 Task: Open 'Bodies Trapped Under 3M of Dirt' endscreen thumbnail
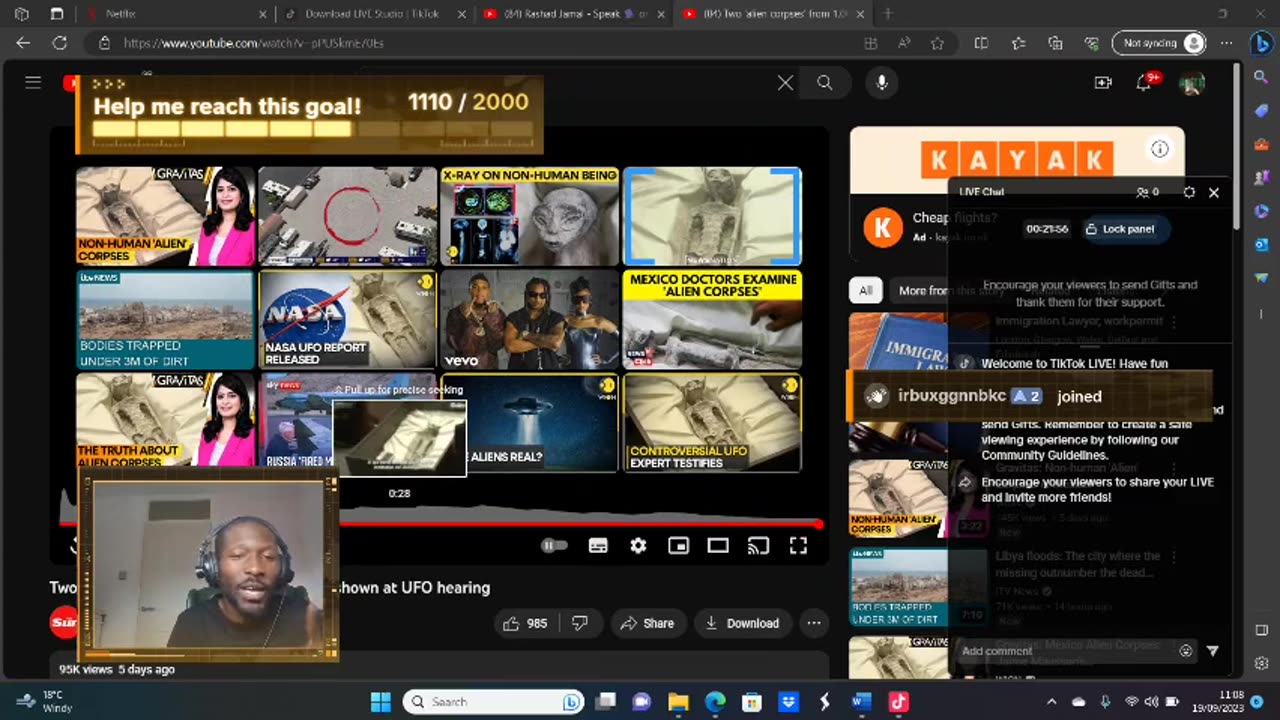click(166, 319)
